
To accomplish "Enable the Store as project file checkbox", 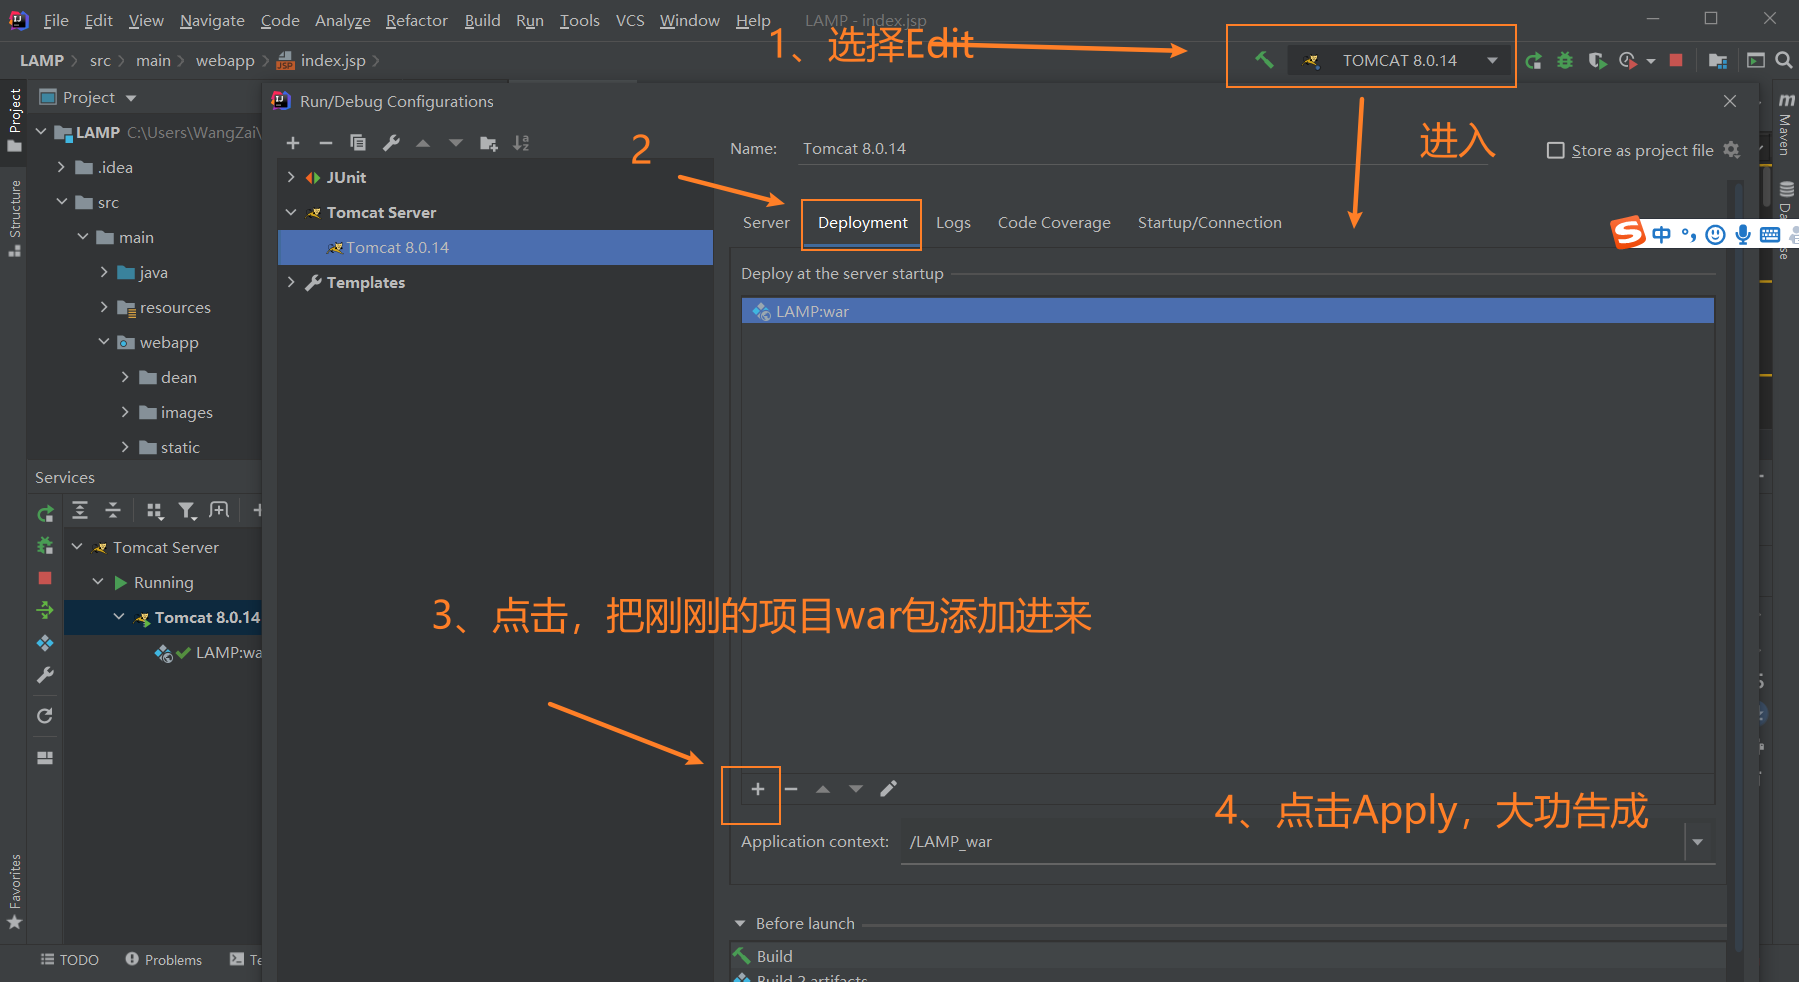I will tap(1556, 150).
